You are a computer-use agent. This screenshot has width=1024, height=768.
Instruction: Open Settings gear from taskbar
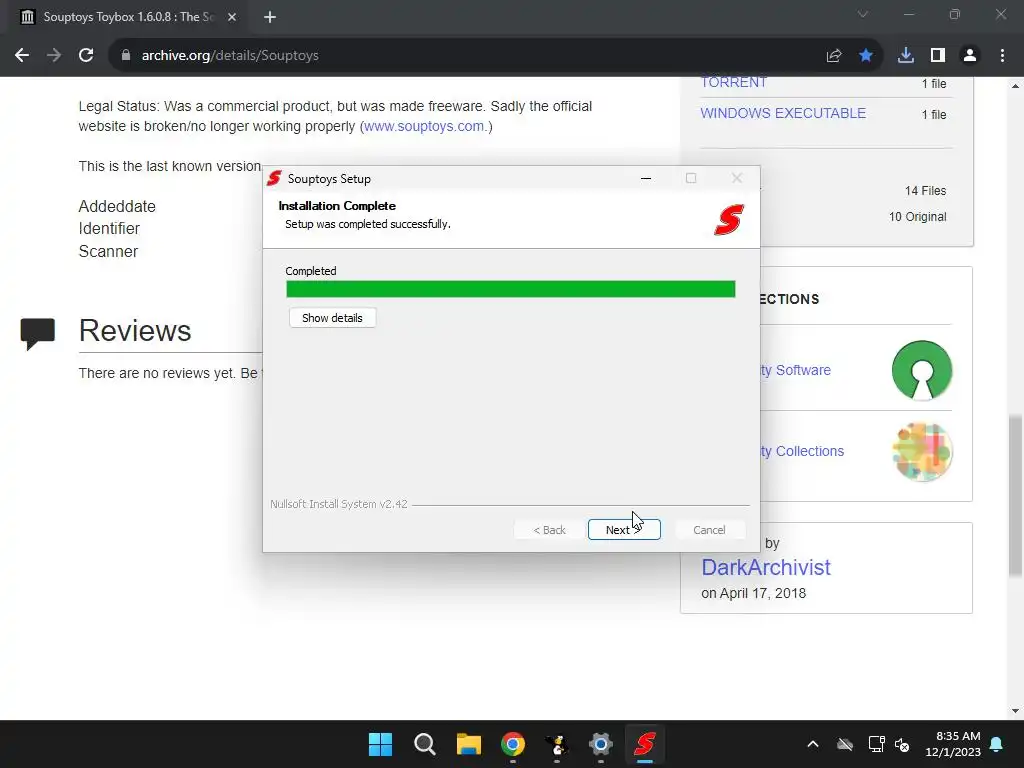click(600, 744)
